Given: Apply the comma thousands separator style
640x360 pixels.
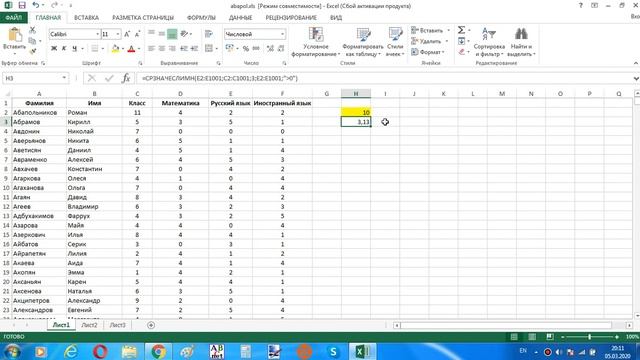Looking at the screenshot, I should pos(256,49).
